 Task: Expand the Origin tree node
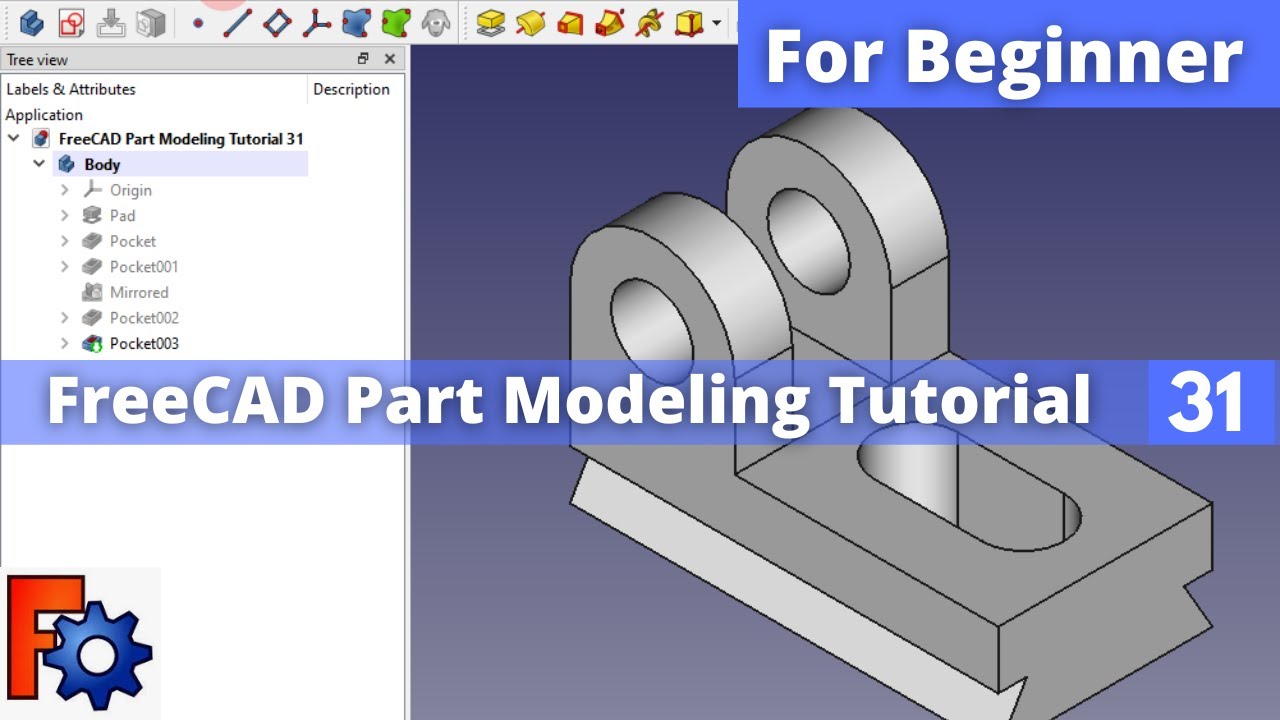click(x=65, y=190)
